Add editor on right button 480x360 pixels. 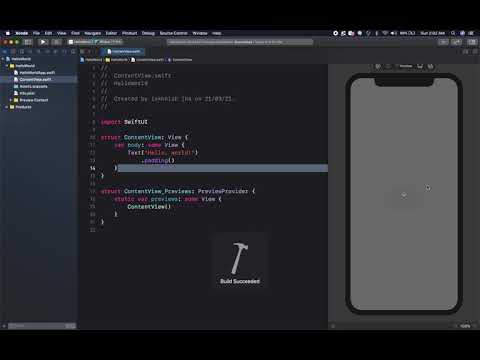pyautogui.click(x=475, y=52)
